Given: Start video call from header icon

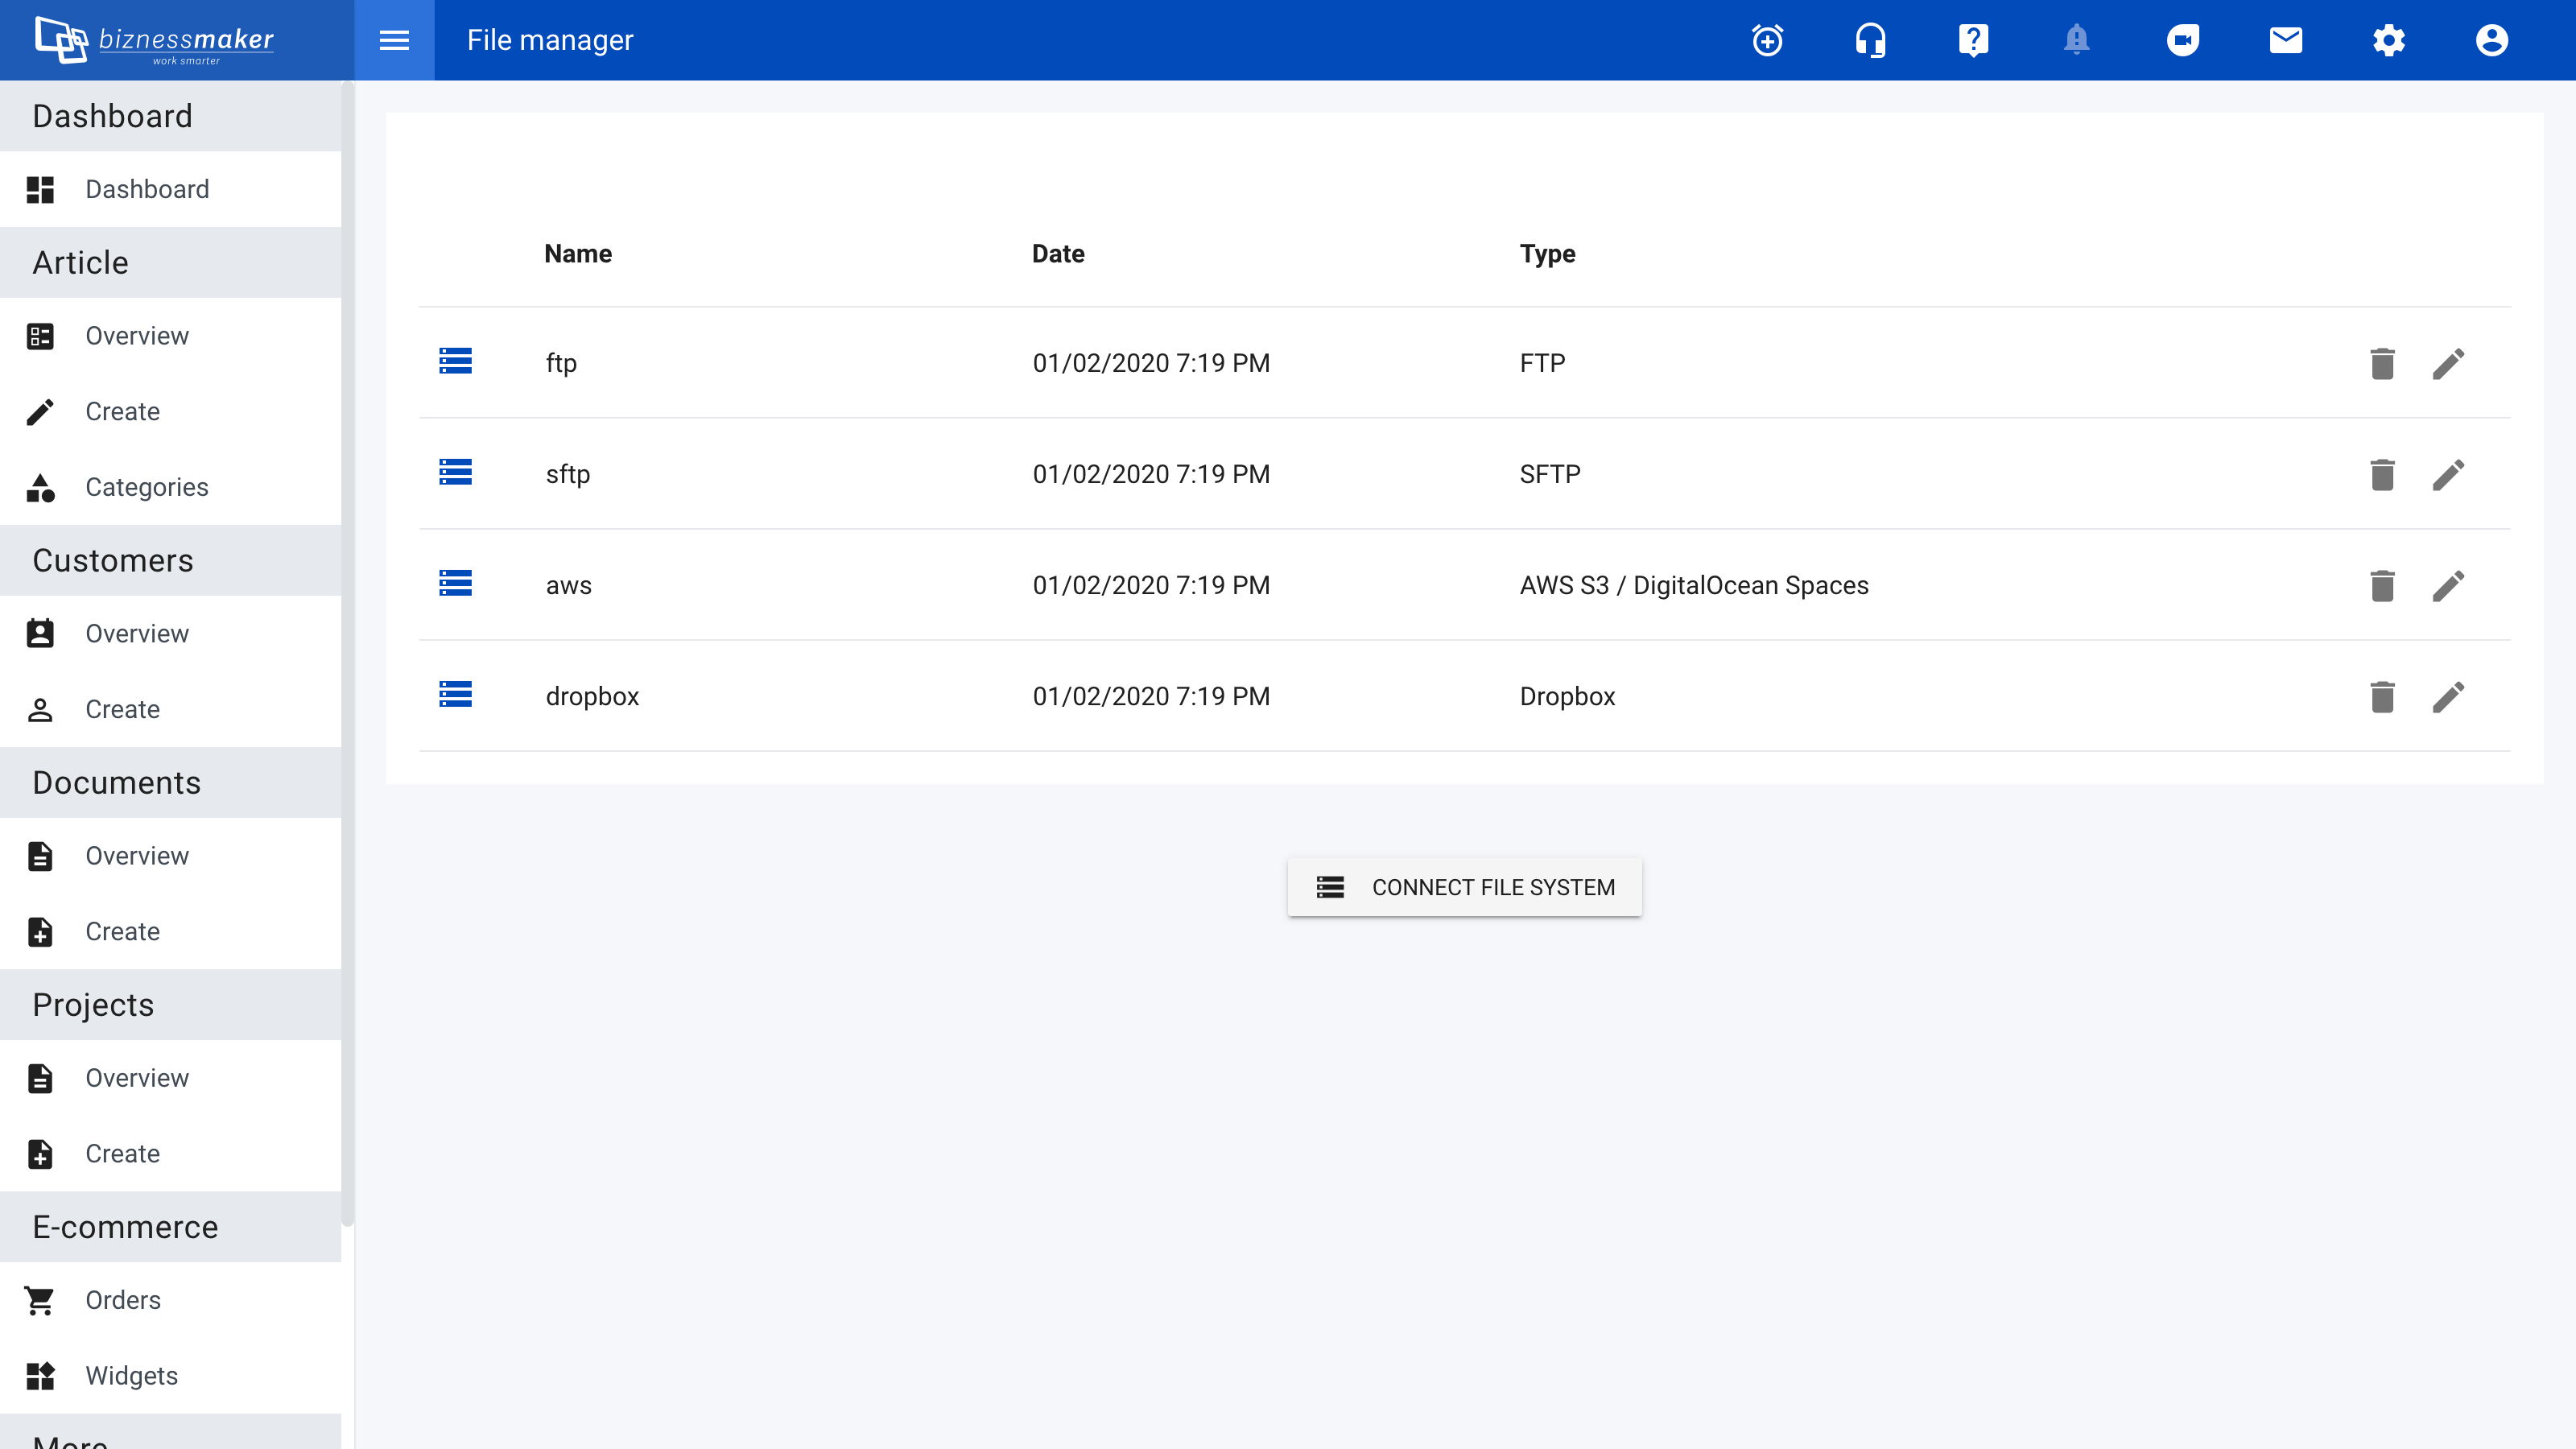Looking at the screenshot, I should coord(2182,40).
